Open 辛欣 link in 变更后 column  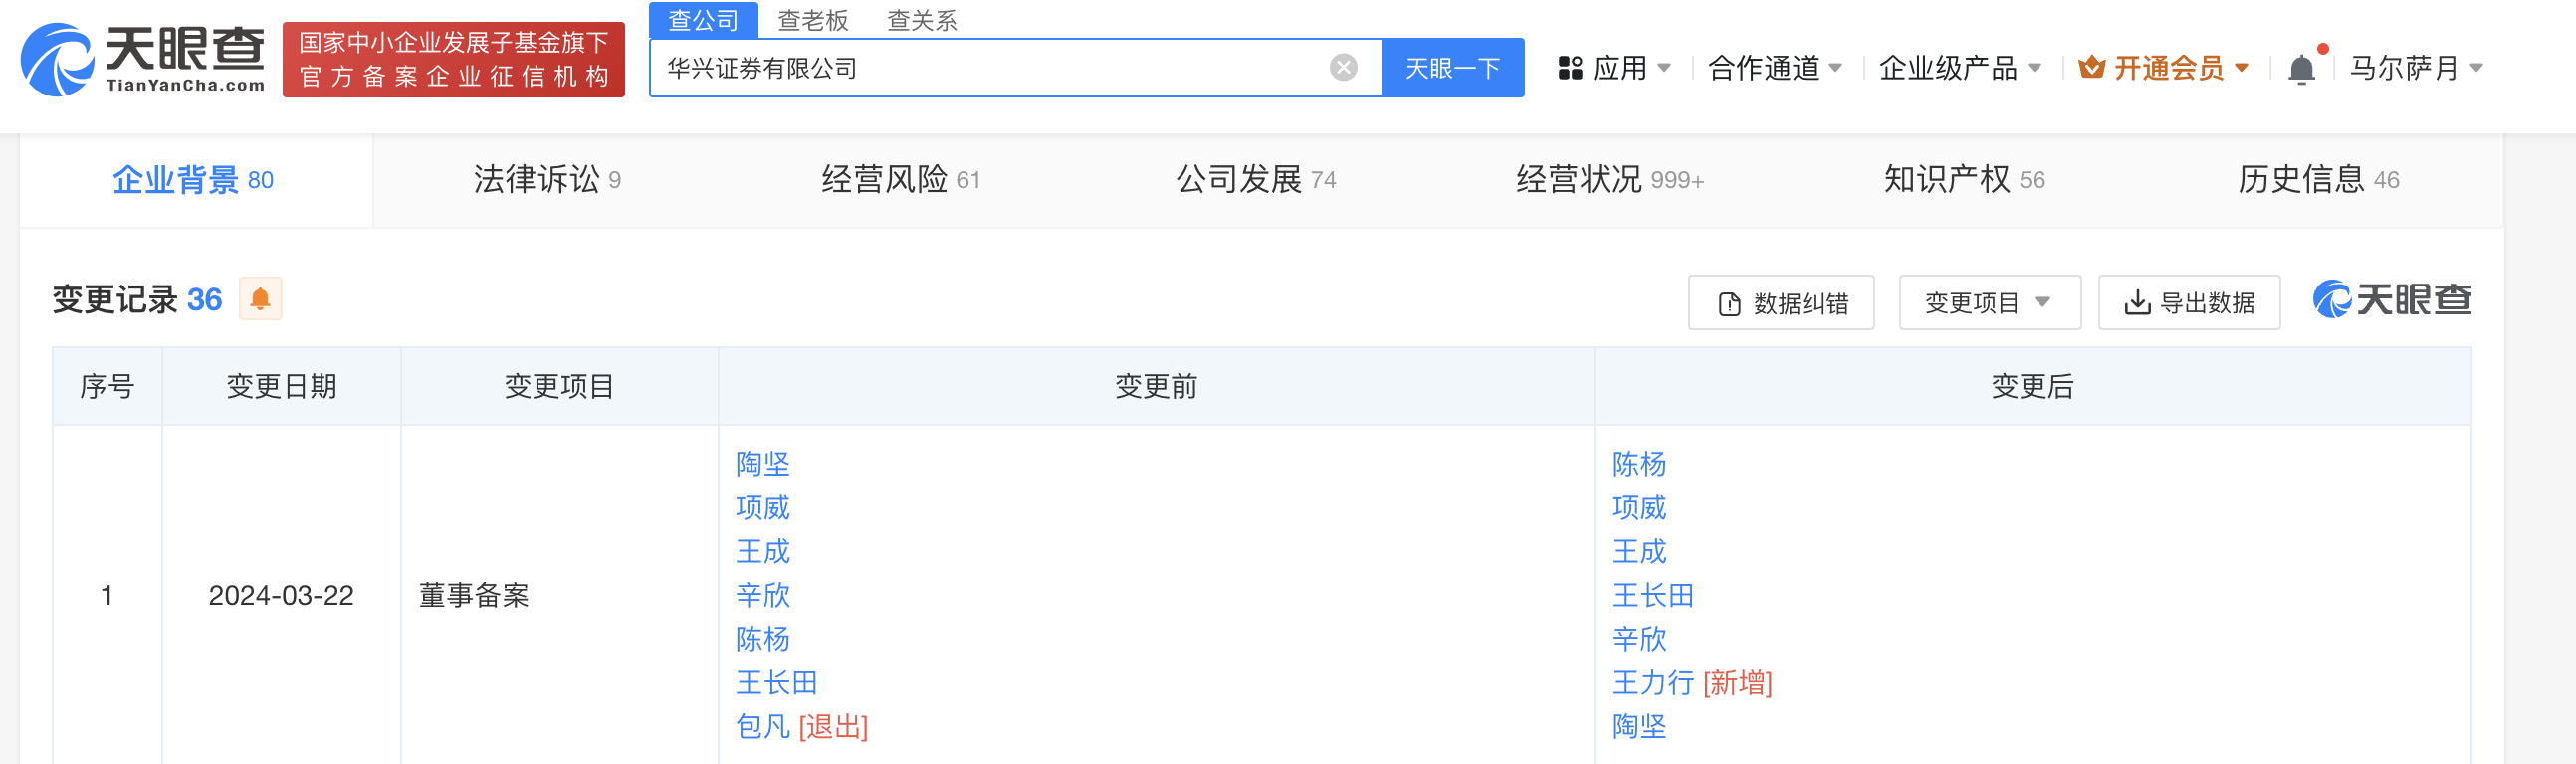(1639, 639)
